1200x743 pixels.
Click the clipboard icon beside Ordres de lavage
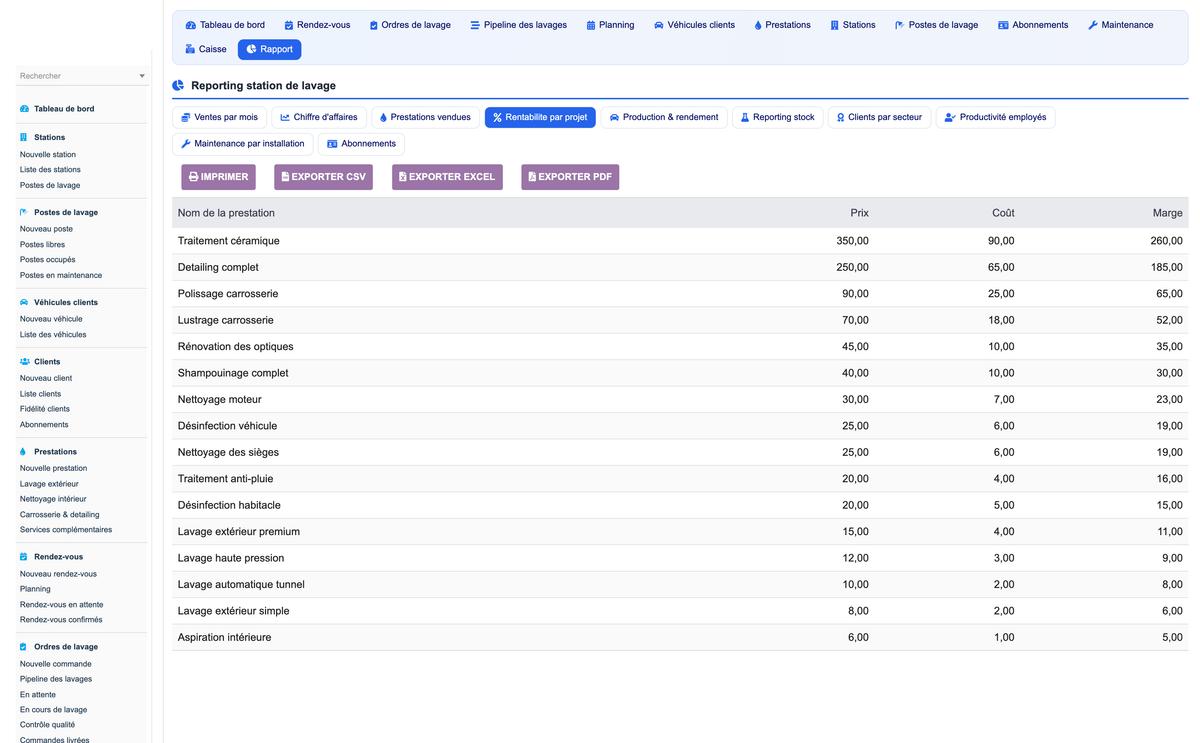click(374, 25)
